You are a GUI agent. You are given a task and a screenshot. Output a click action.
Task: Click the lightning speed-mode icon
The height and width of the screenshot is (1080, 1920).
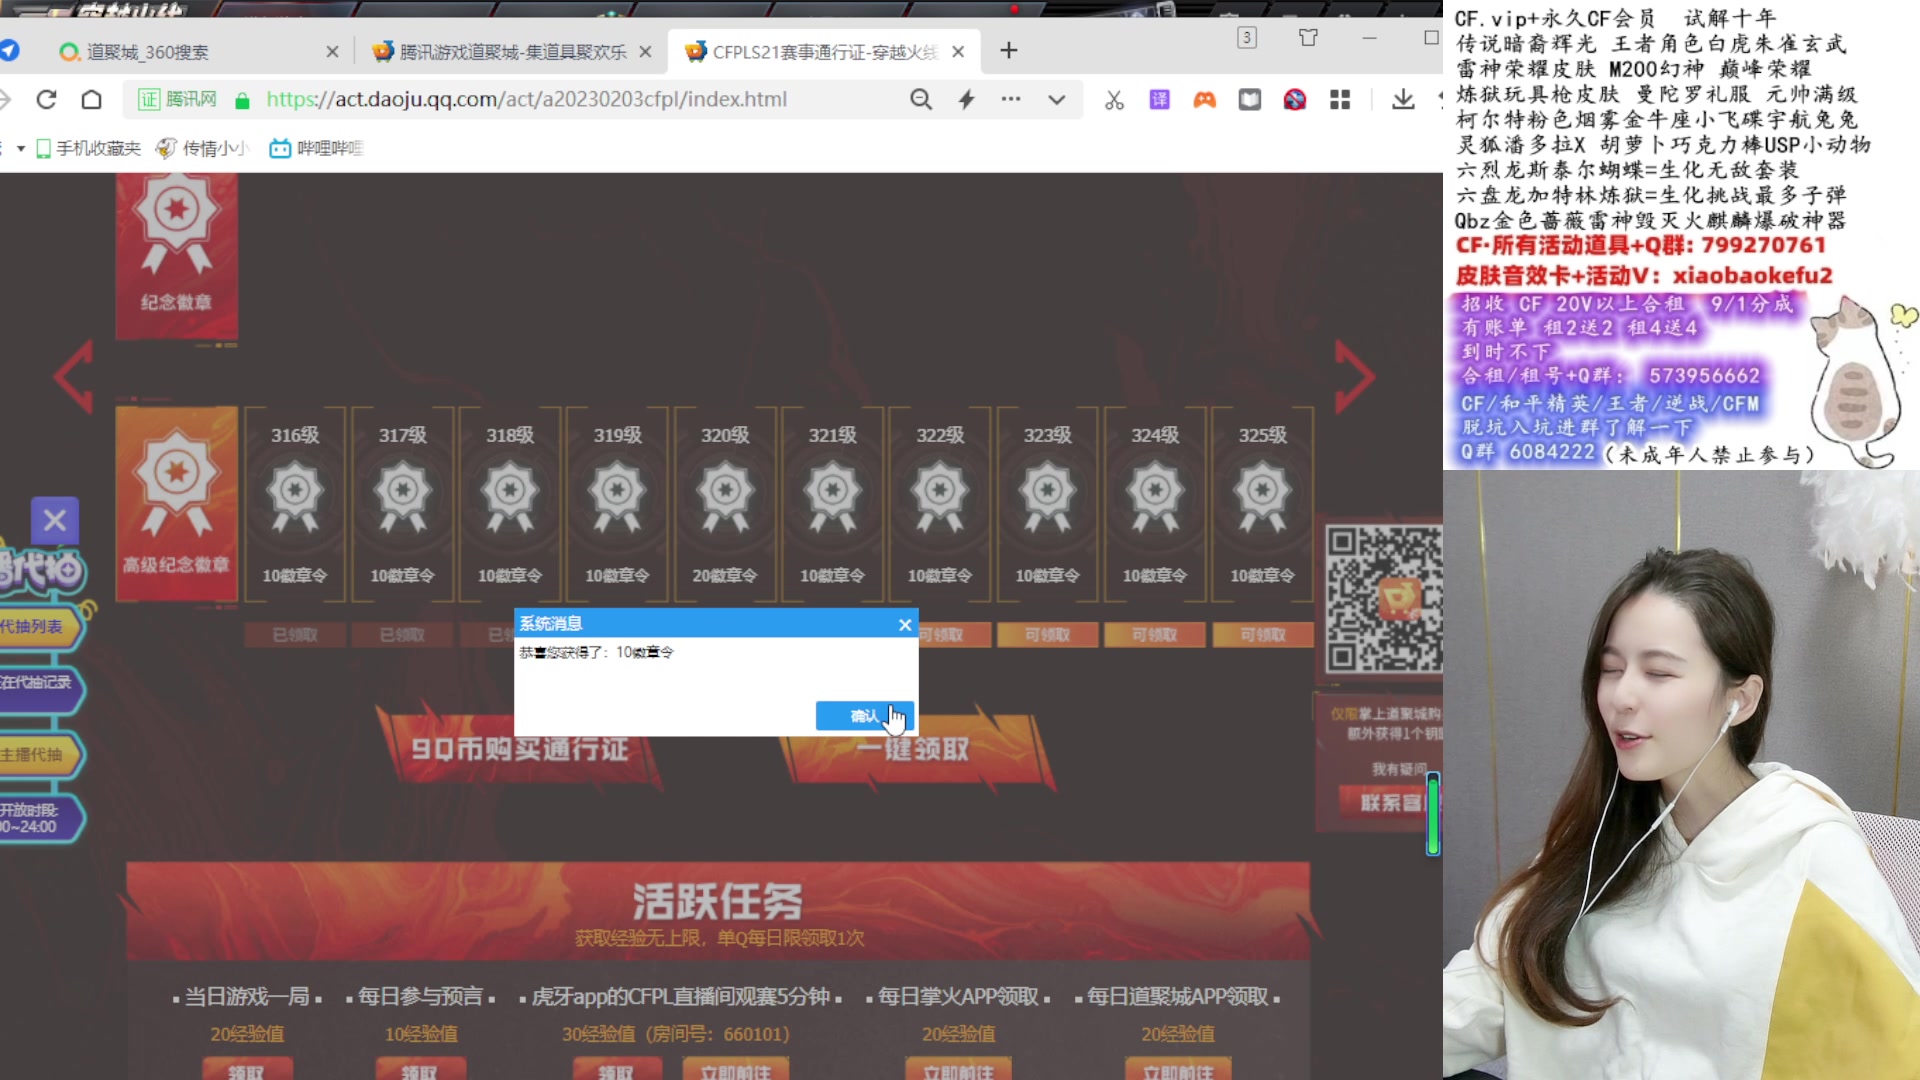(x=966, y=99)
